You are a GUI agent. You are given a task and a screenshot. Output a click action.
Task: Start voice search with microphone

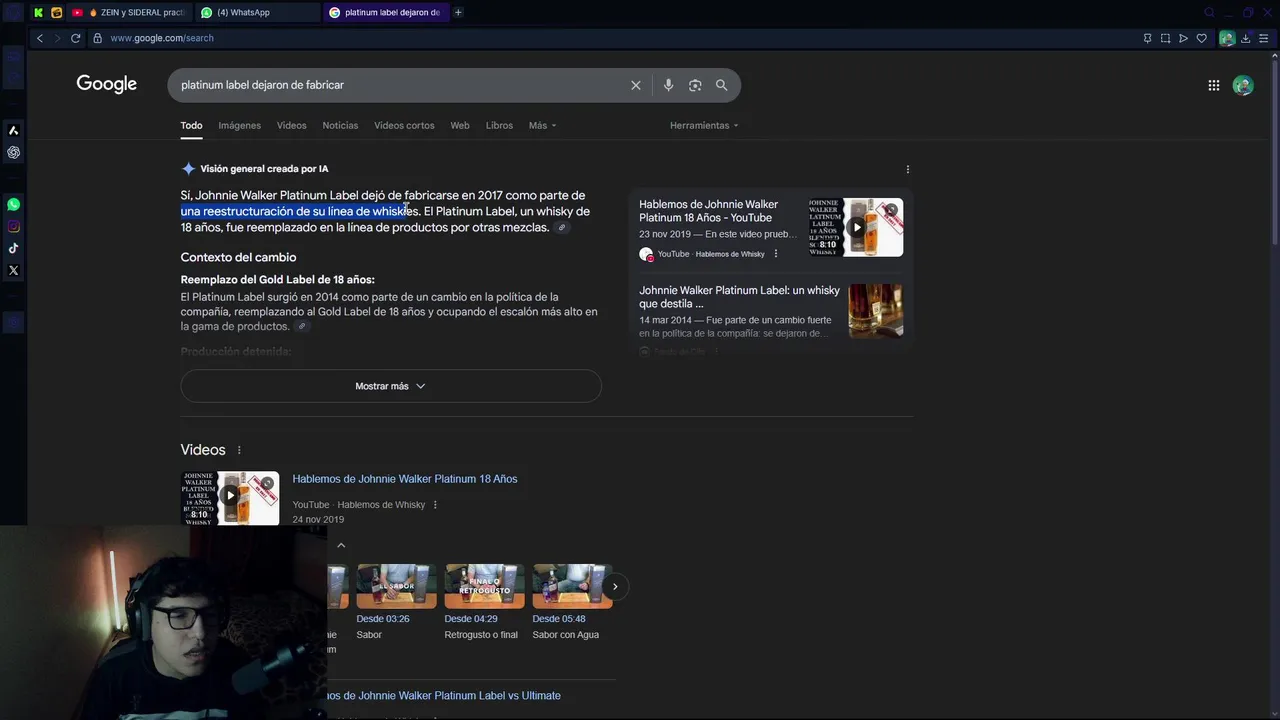tap(668, 85)
